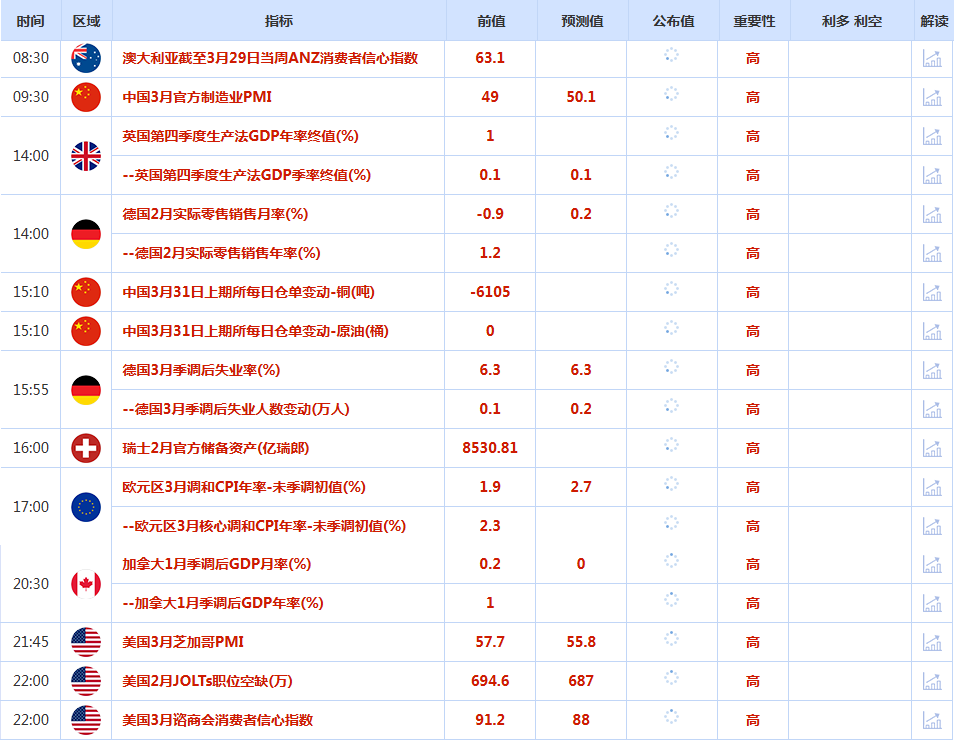Image resolution: width=954 pixels, height=744 pixels.
Task: Click chart icon for 德国3月季调后失业率 row
Action: [x=932, y=370]
